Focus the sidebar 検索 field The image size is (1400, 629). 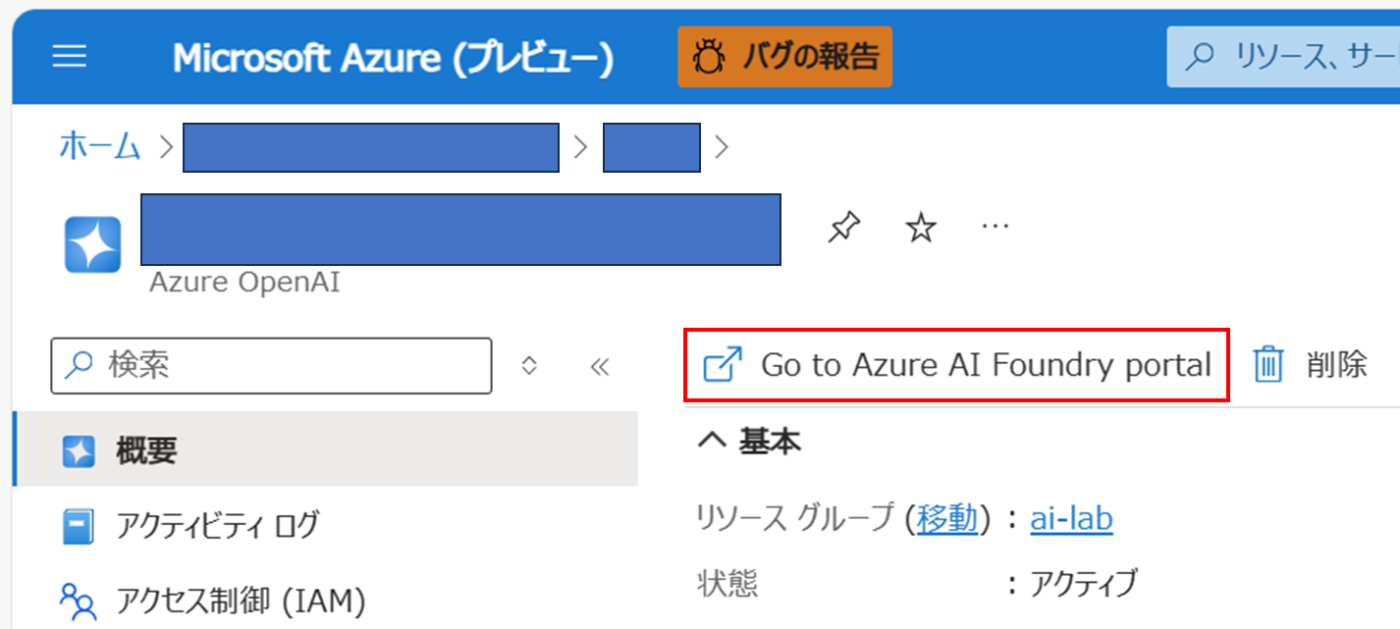271,366
